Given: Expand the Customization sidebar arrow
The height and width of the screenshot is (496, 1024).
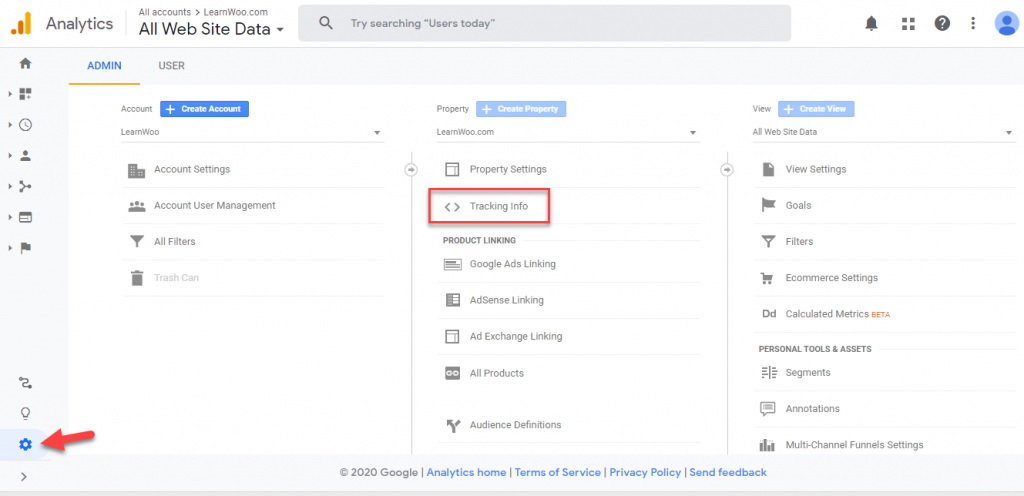Looking at the screenshot, I should (x=10, y=94).
